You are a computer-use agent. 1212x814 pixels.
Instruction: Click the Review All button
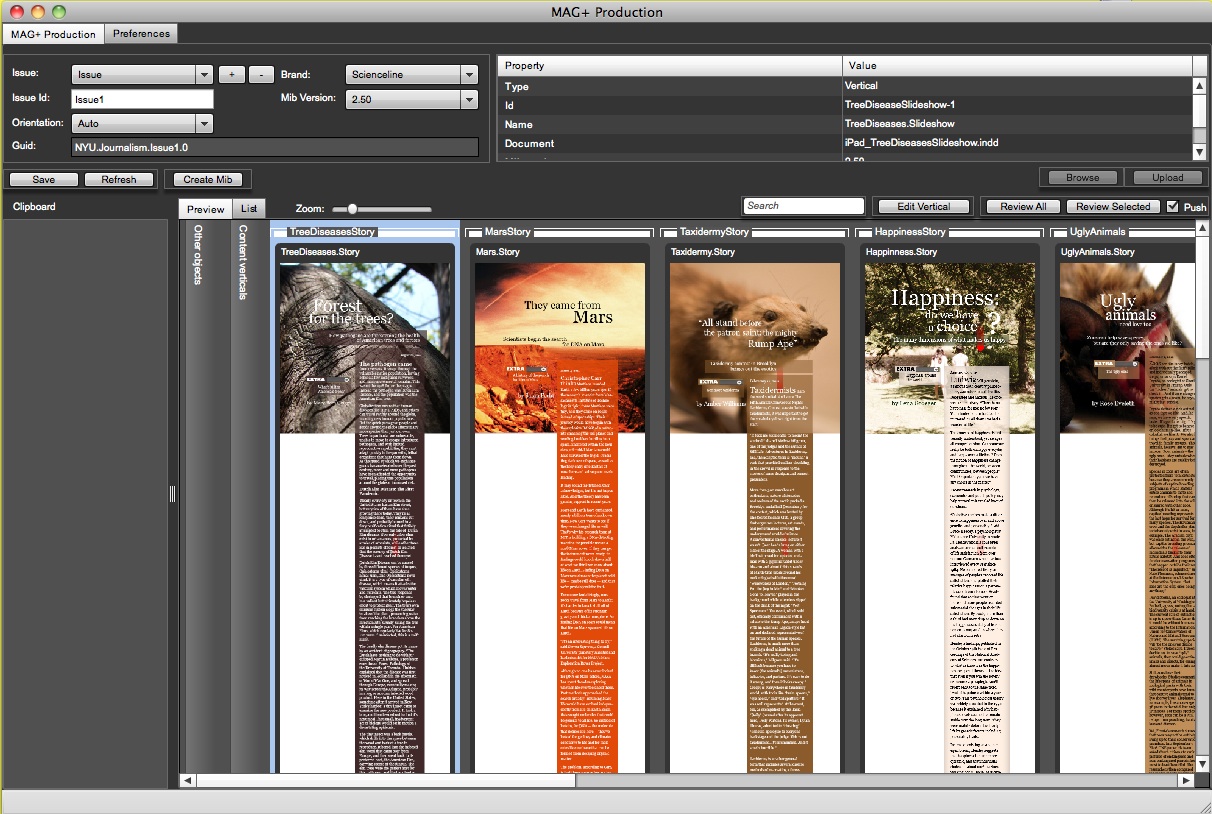pos(1023,207)
